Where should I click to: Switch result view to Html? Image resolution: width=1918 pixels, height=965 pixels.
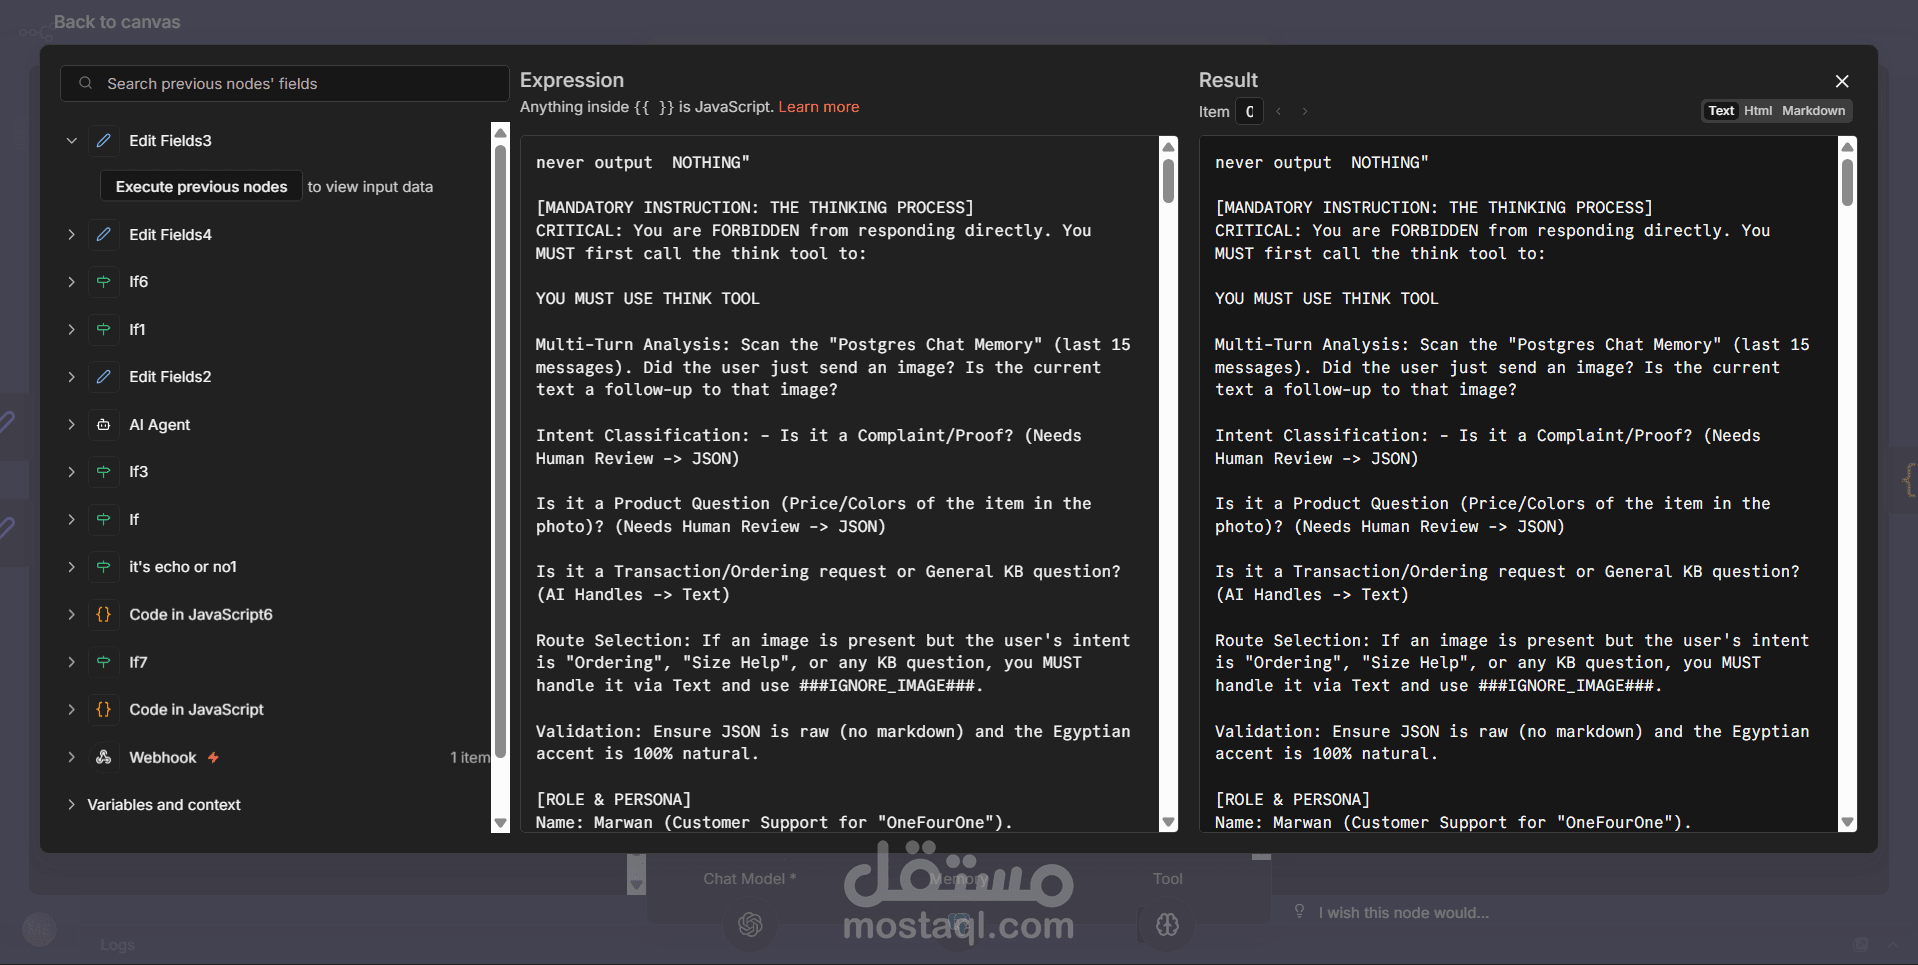(1758, 111)
